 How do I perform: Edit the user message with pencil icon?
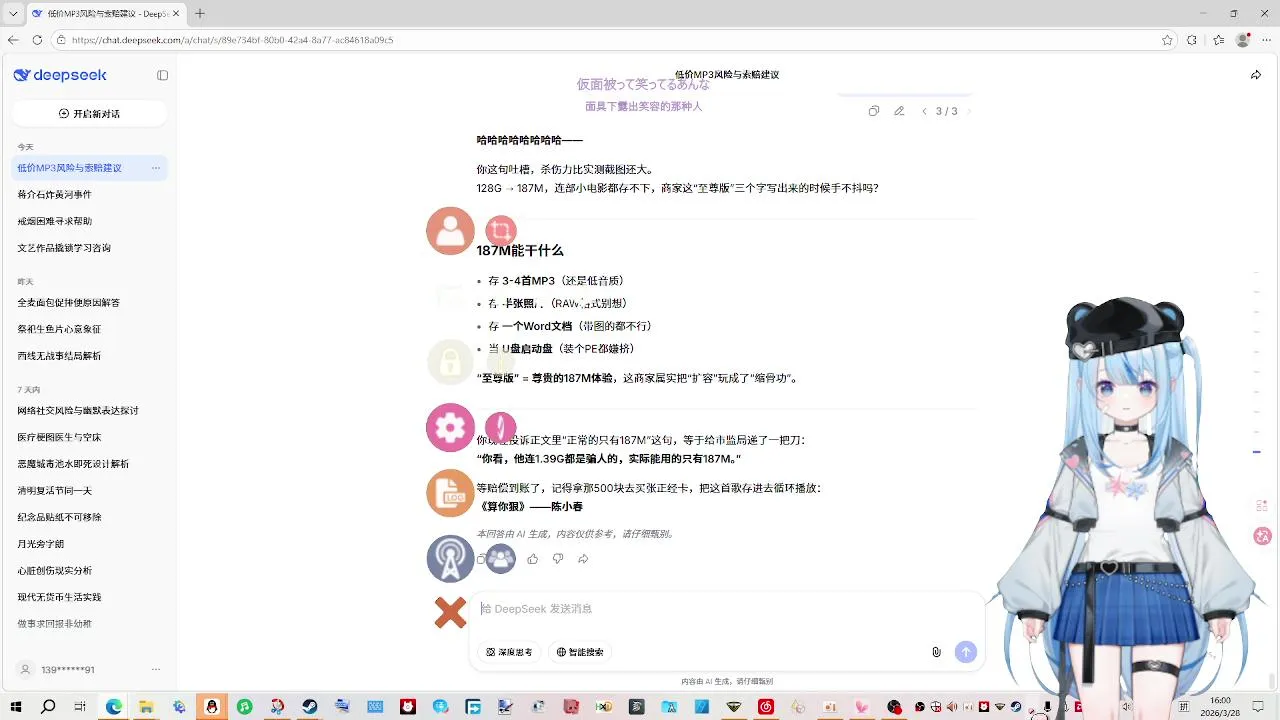click(899, 111)
